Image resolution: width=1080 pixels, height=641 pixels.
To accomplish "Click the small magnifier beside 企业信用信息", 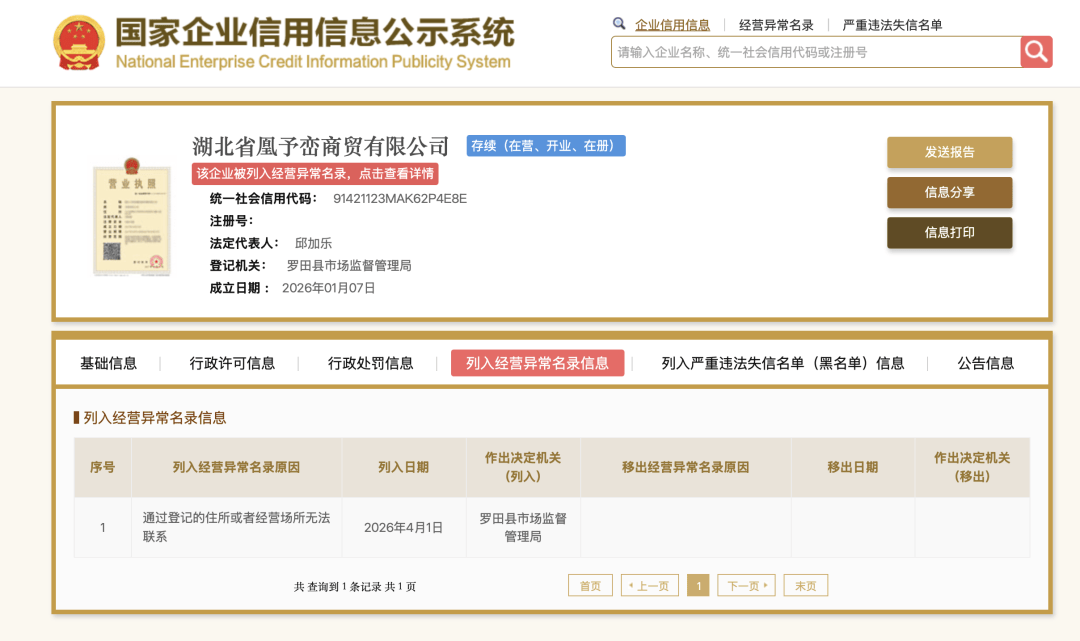I will (x=619, y=24).
